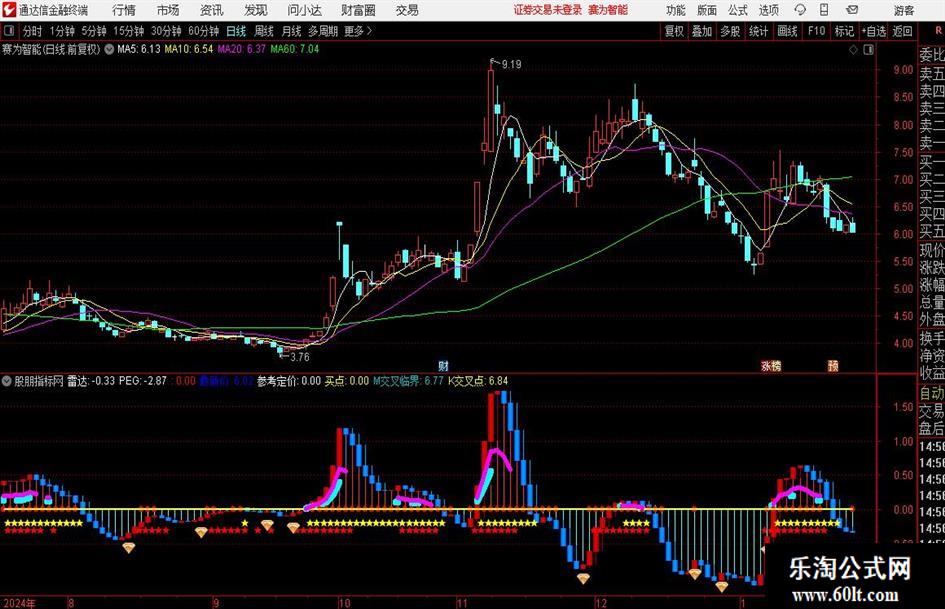Click the MA10: 6.54 label

(189, 49)
